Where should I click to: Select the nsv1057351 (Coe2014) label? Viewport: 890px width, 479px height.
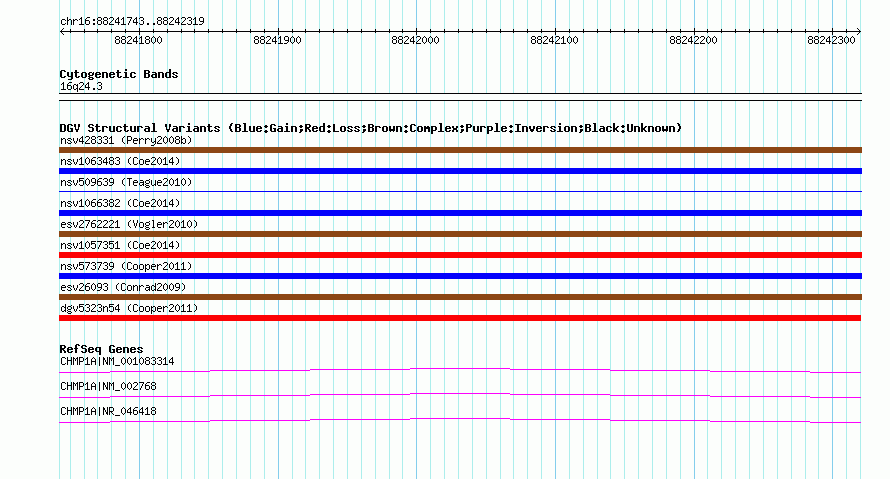[120, 245]
